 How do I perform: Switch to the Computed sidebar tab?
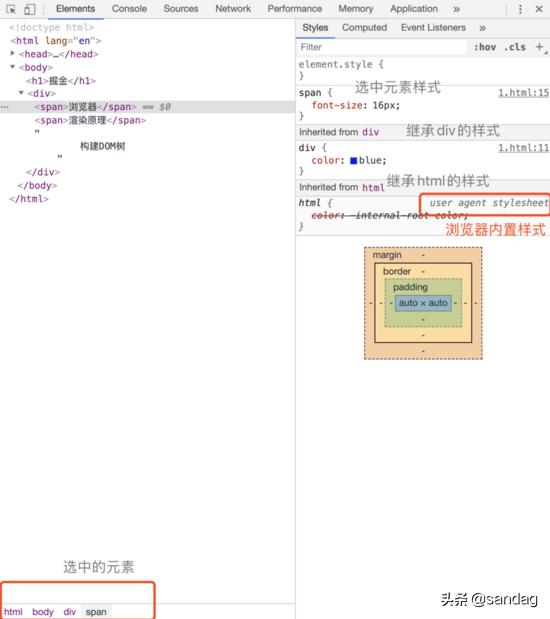click(364, 28)
